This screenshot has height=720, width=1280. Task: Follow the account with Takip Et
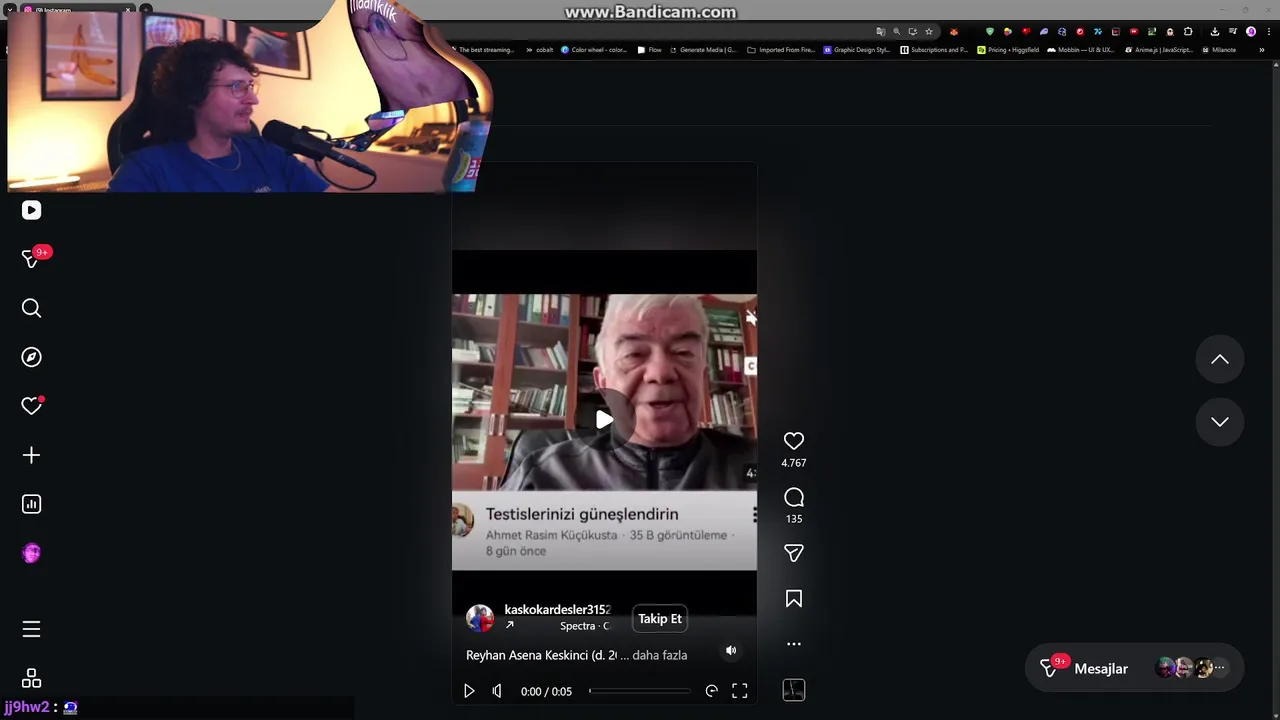tap(660, 619)
